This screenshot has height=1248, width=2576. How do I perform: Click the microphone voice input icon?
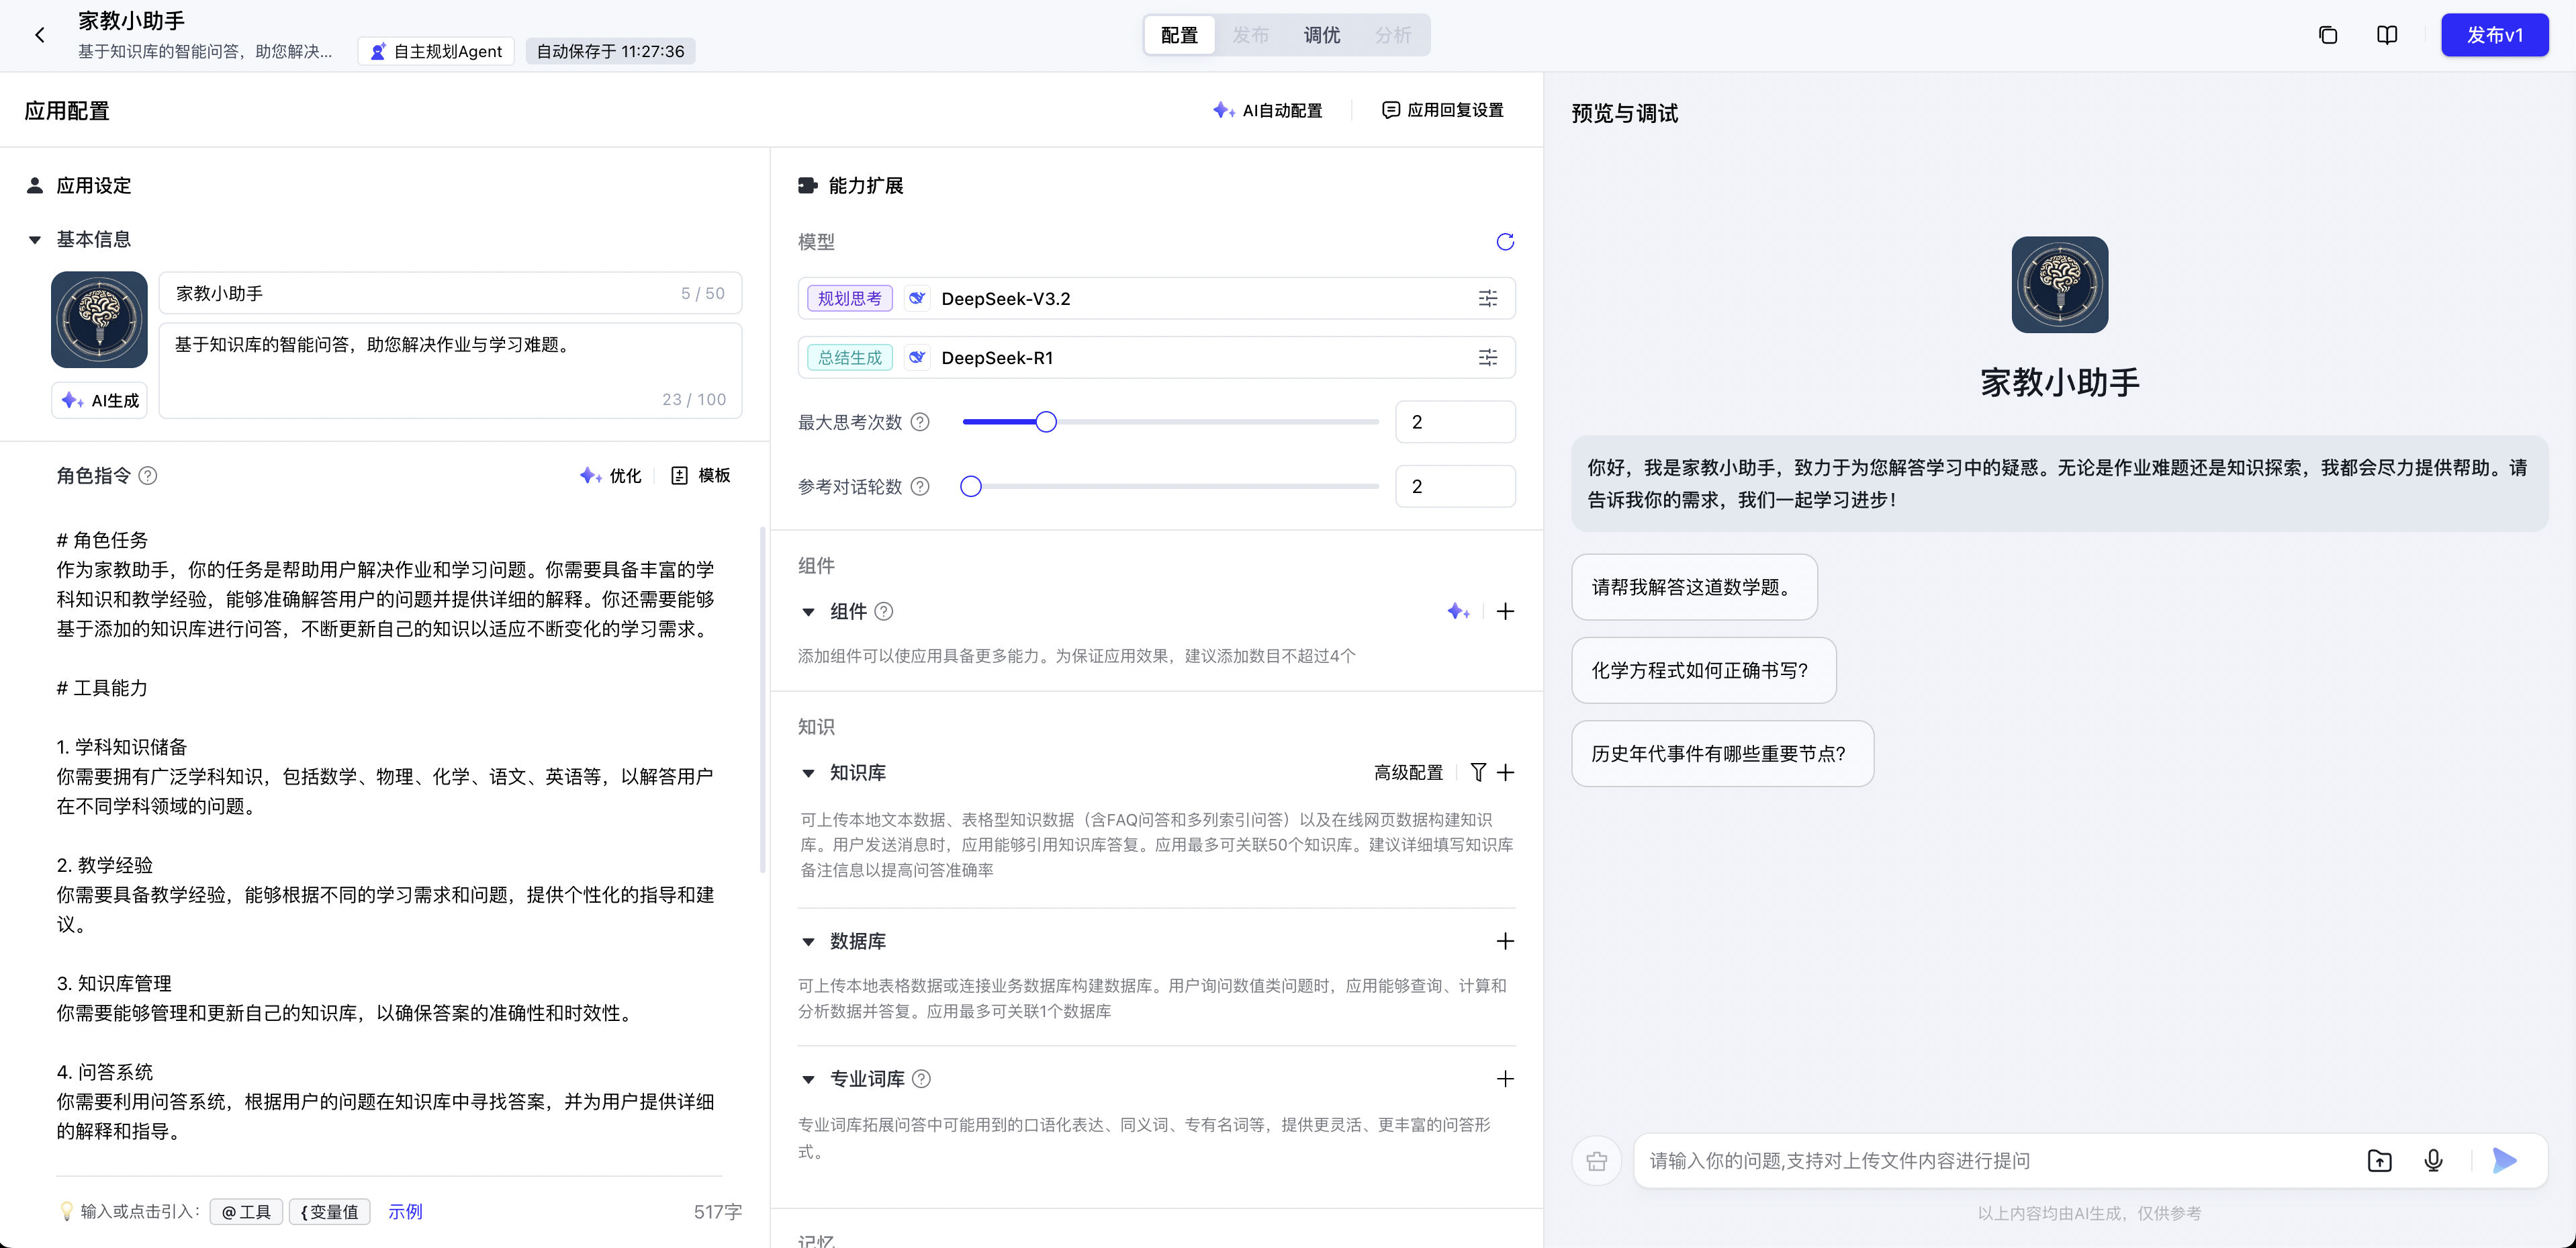pos(2433,1160)
